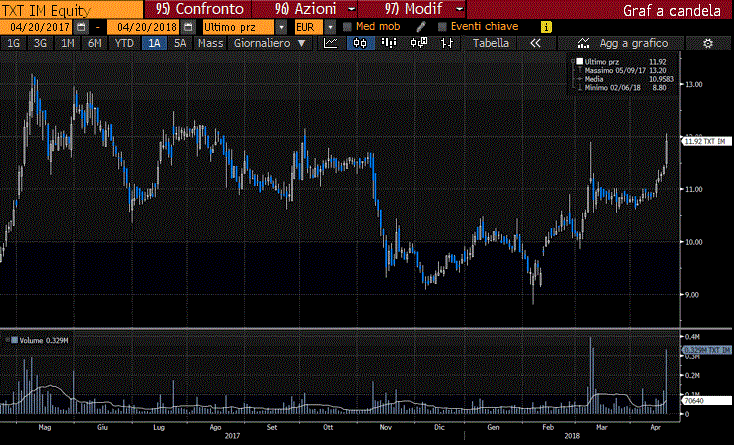The width and height of the screenshot is (734, 445).
Task: Open the start date calendar picker
Action: pyautogui.click(x=81, y=27)
